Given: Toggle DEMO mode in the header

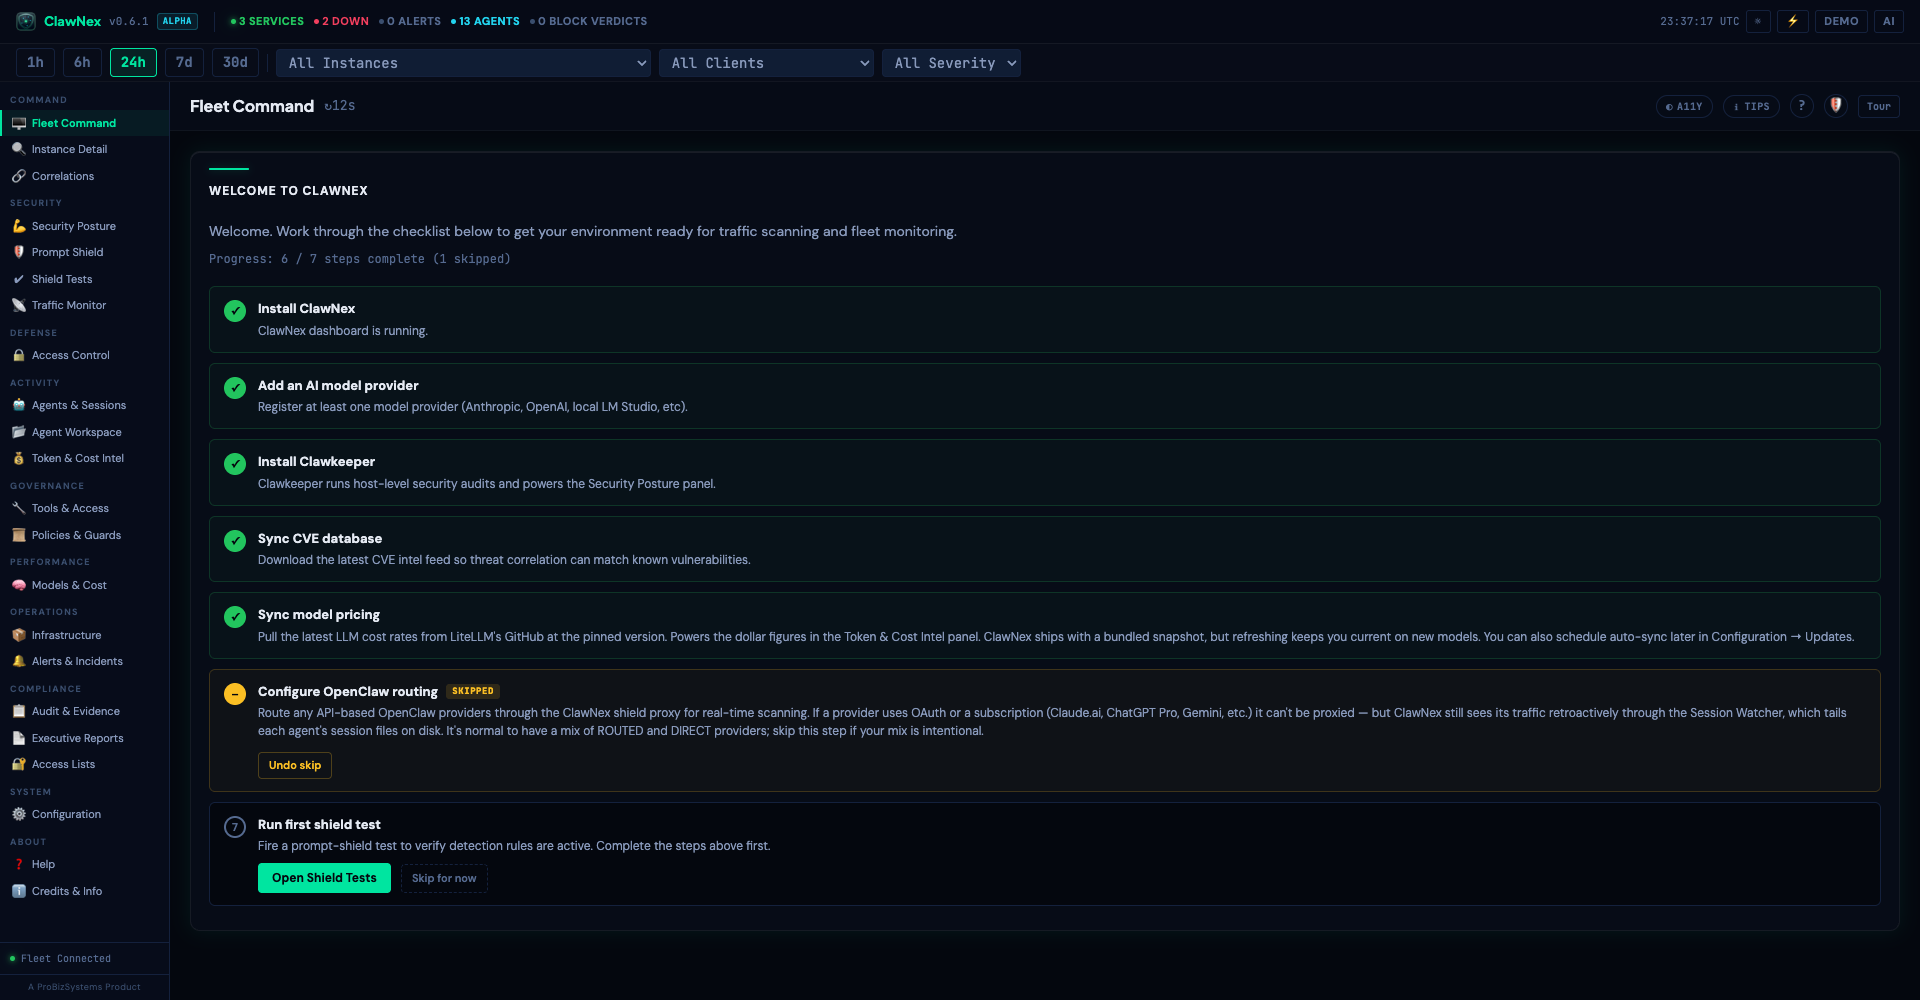Looking at the screenshot, I should coord(1842,21).
